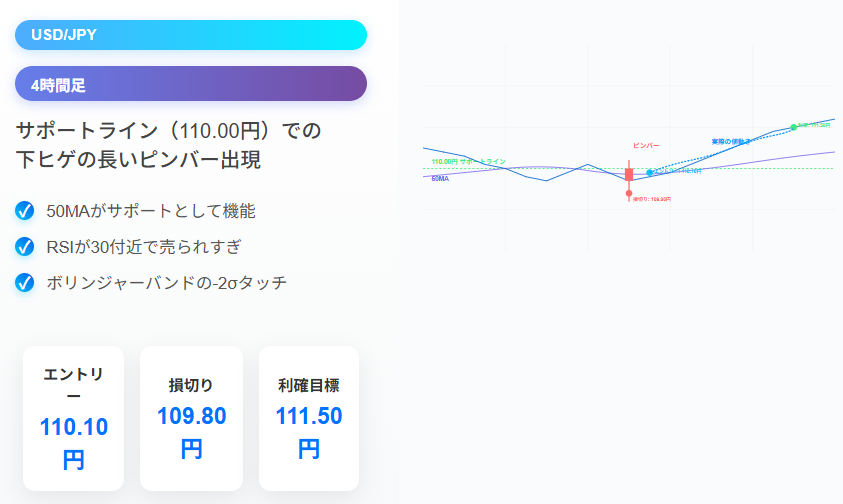Click the red stop-loss dot below the candle
Viewport: 843px width, 504px height.
pos(628,193)
